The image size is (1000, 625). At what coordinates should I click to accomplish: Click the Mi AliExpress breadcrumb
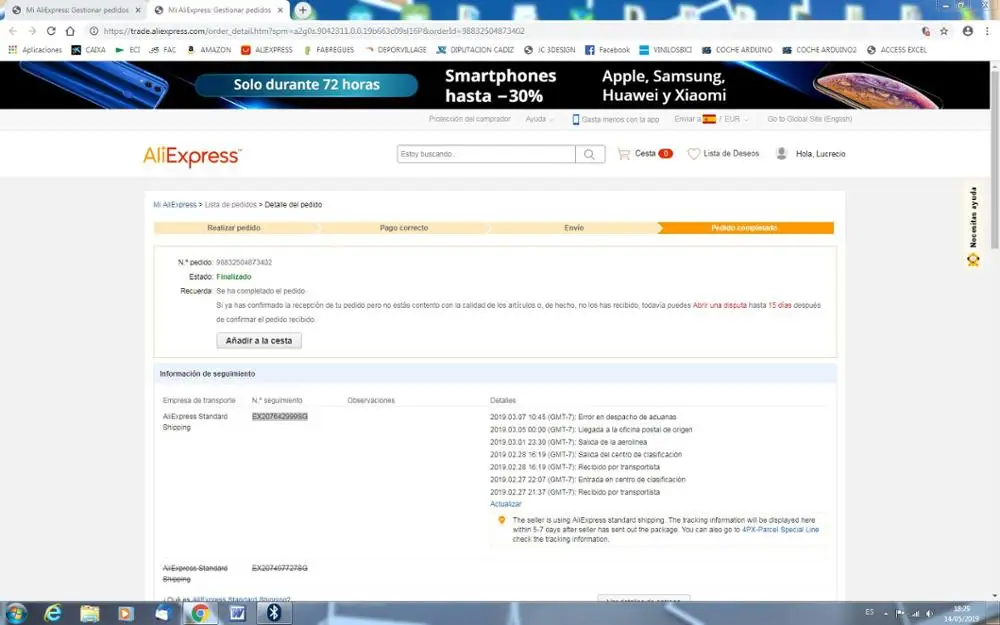(175, 205)
